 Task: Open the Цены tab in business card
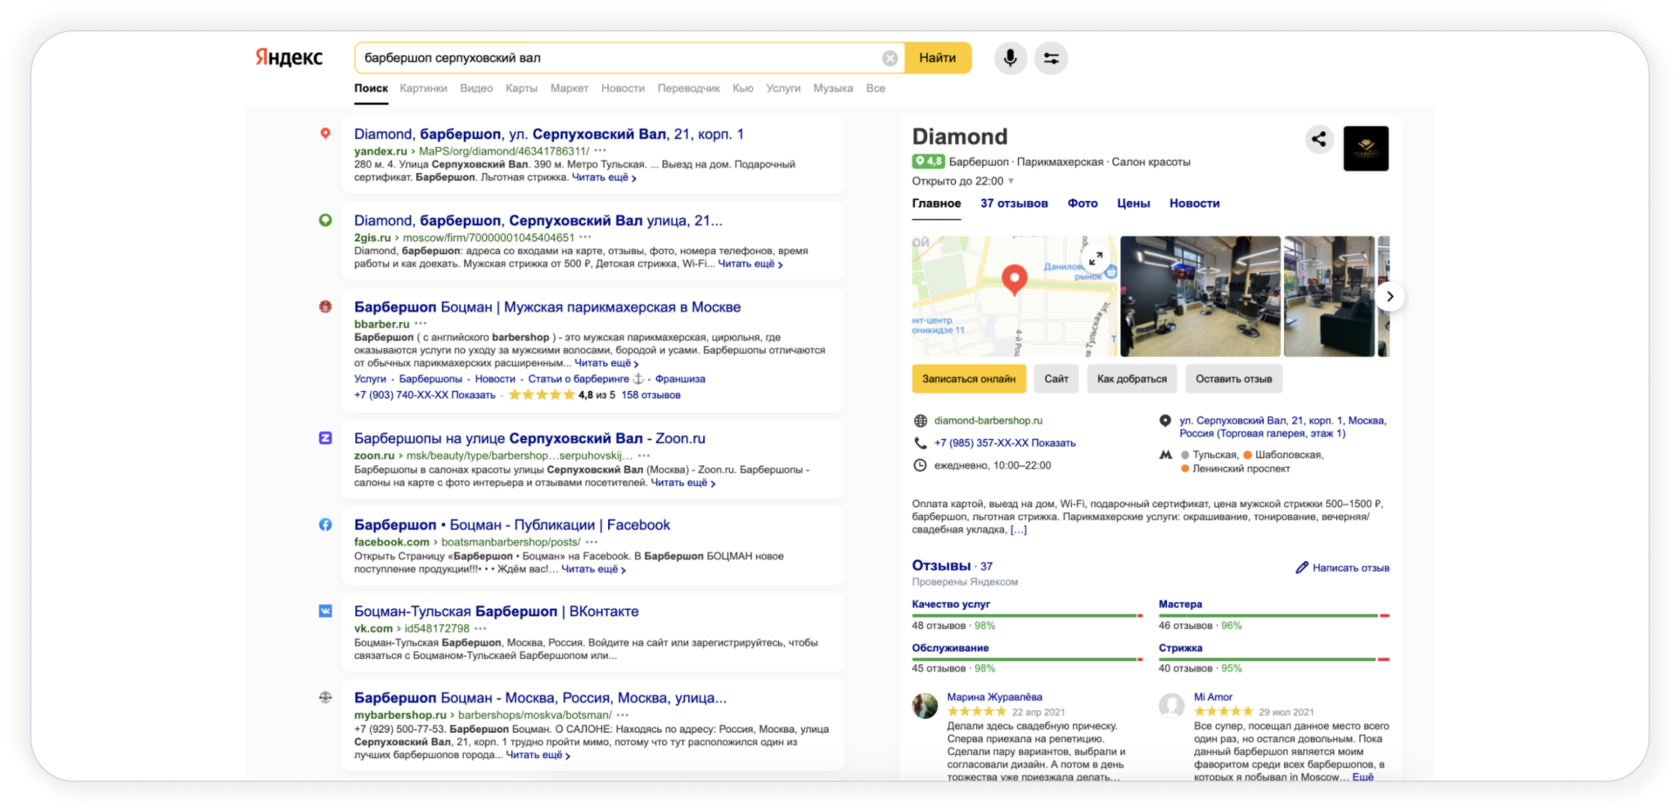[1133, 203]
